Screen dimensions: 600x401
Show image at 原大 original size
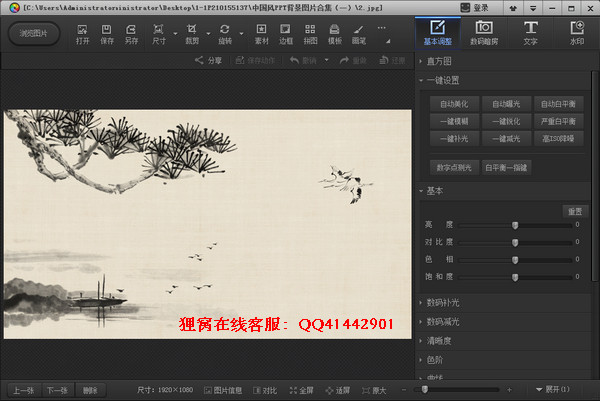coord(374,390)
